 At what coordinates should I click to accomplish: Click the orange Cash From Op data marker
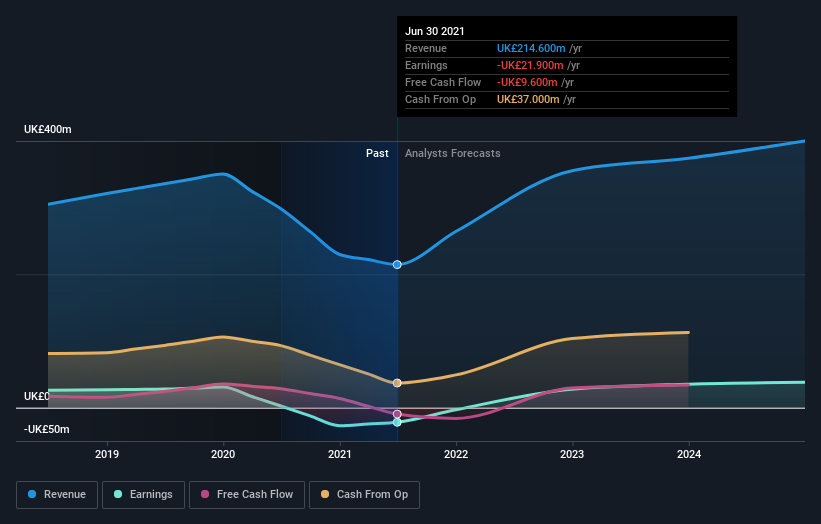[397, 383]
